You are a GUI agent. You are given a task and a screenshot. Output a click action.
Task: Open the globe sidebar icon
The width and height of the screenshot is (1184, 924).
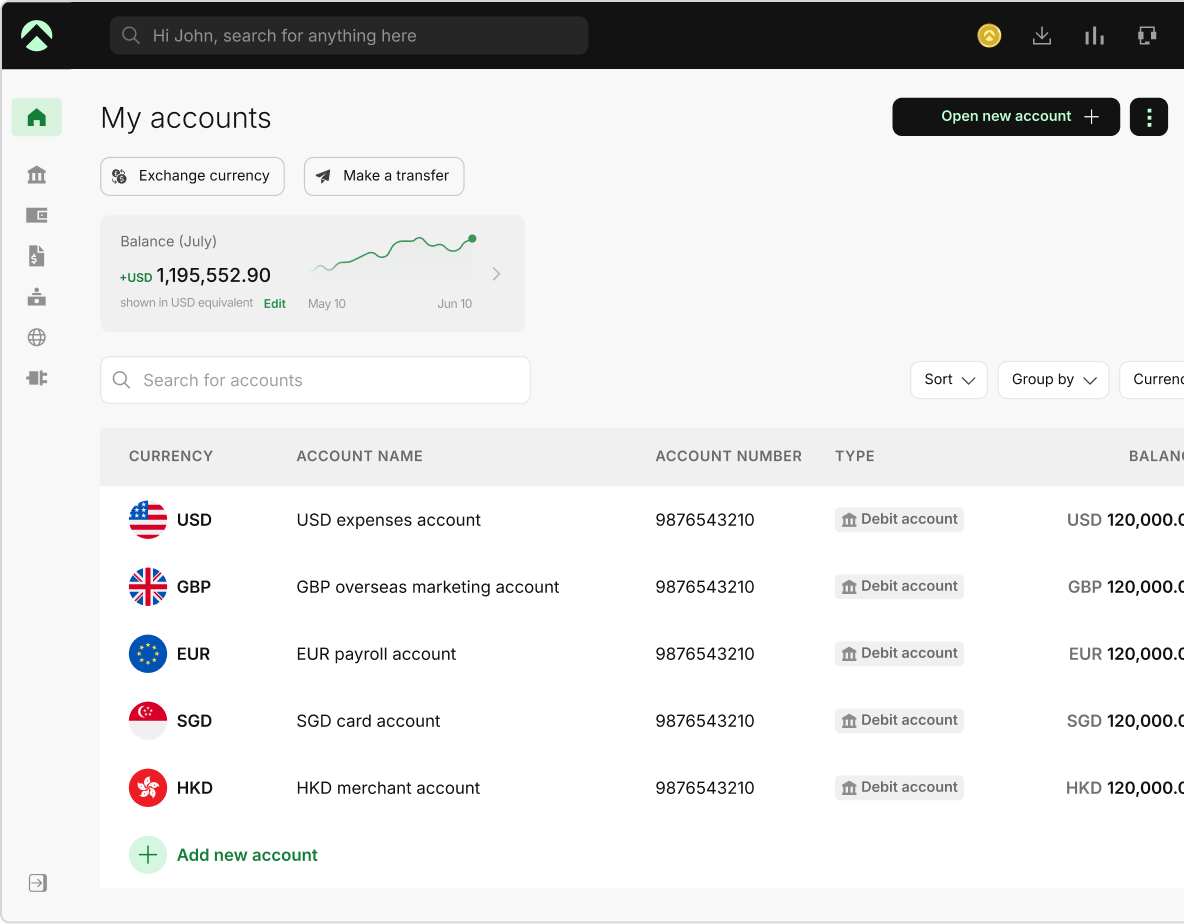click(x=36, y=337)
